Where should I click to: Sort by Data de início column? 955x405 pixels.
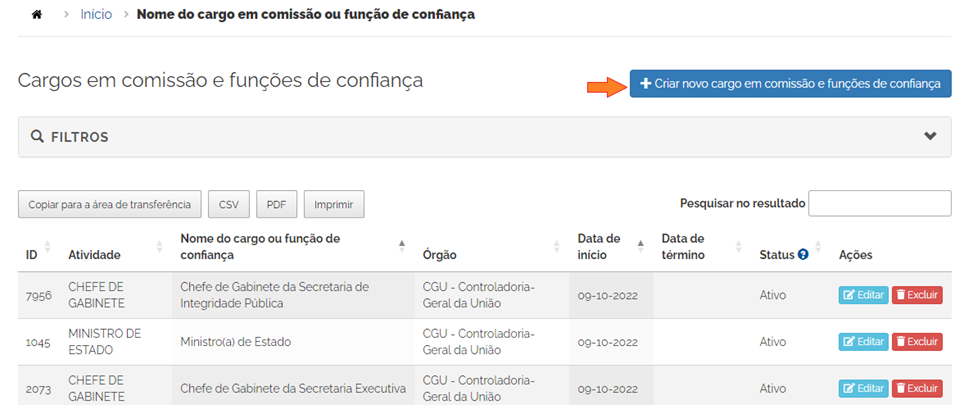(599, 247)
